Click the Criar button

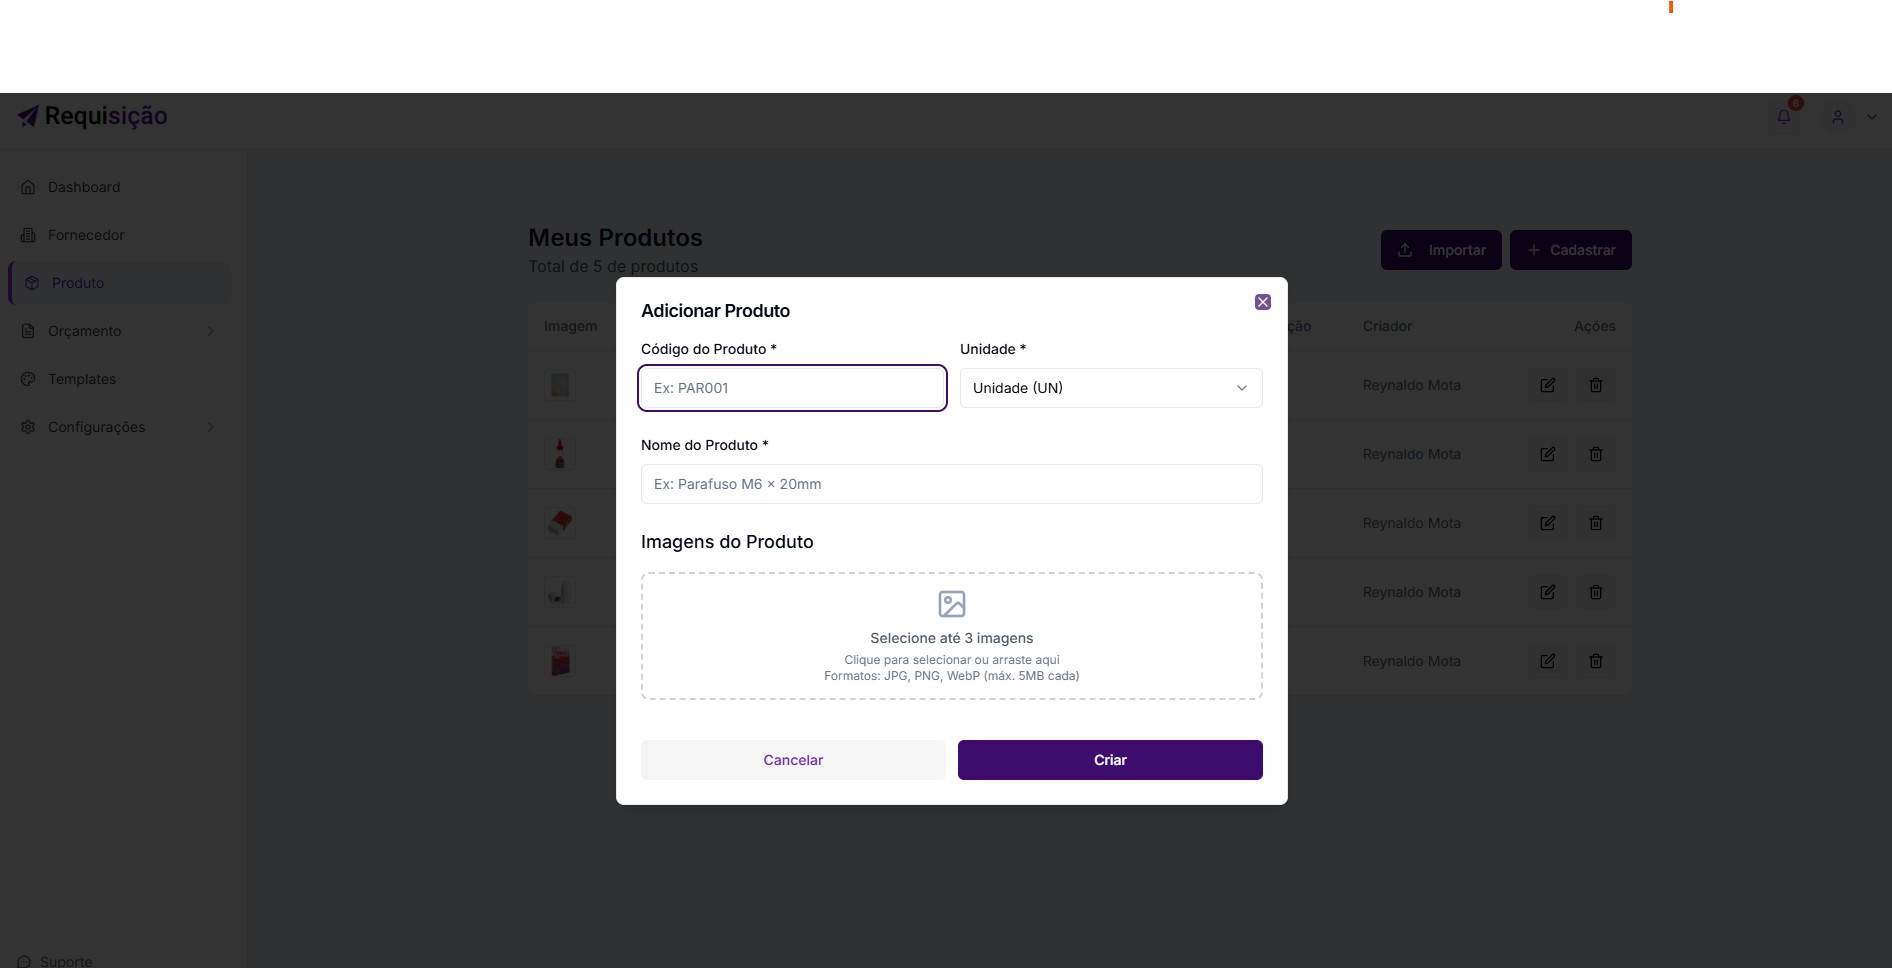(1110, 760)
